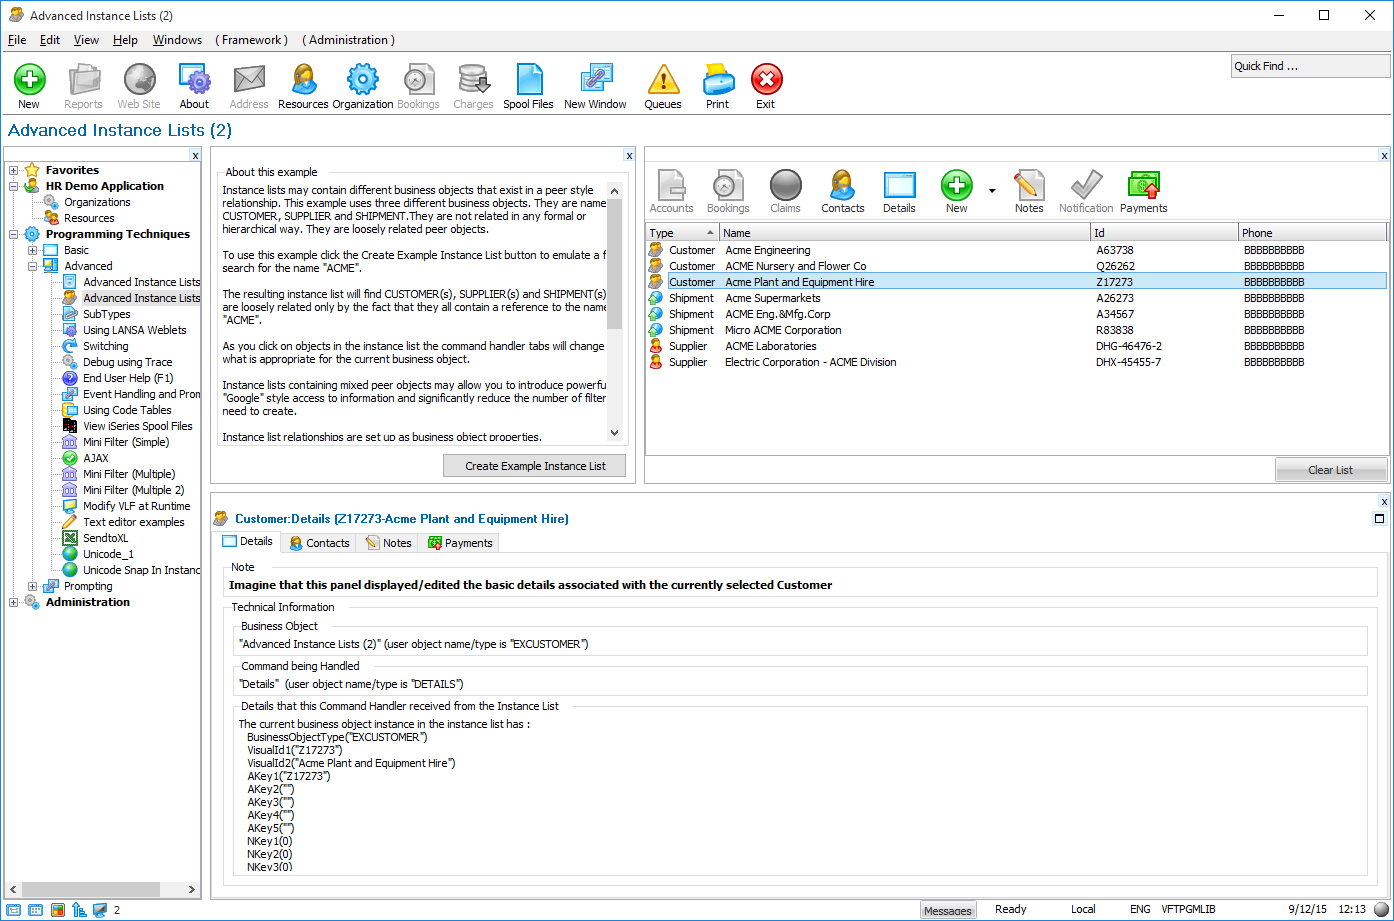Close the About this example panel

point(629,156)
